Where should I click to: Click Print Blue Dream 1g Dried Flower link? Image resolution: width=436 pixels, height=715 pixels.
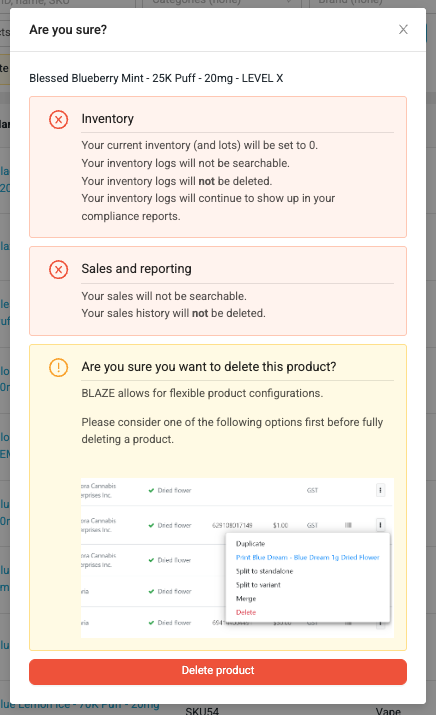coord(307,557)
